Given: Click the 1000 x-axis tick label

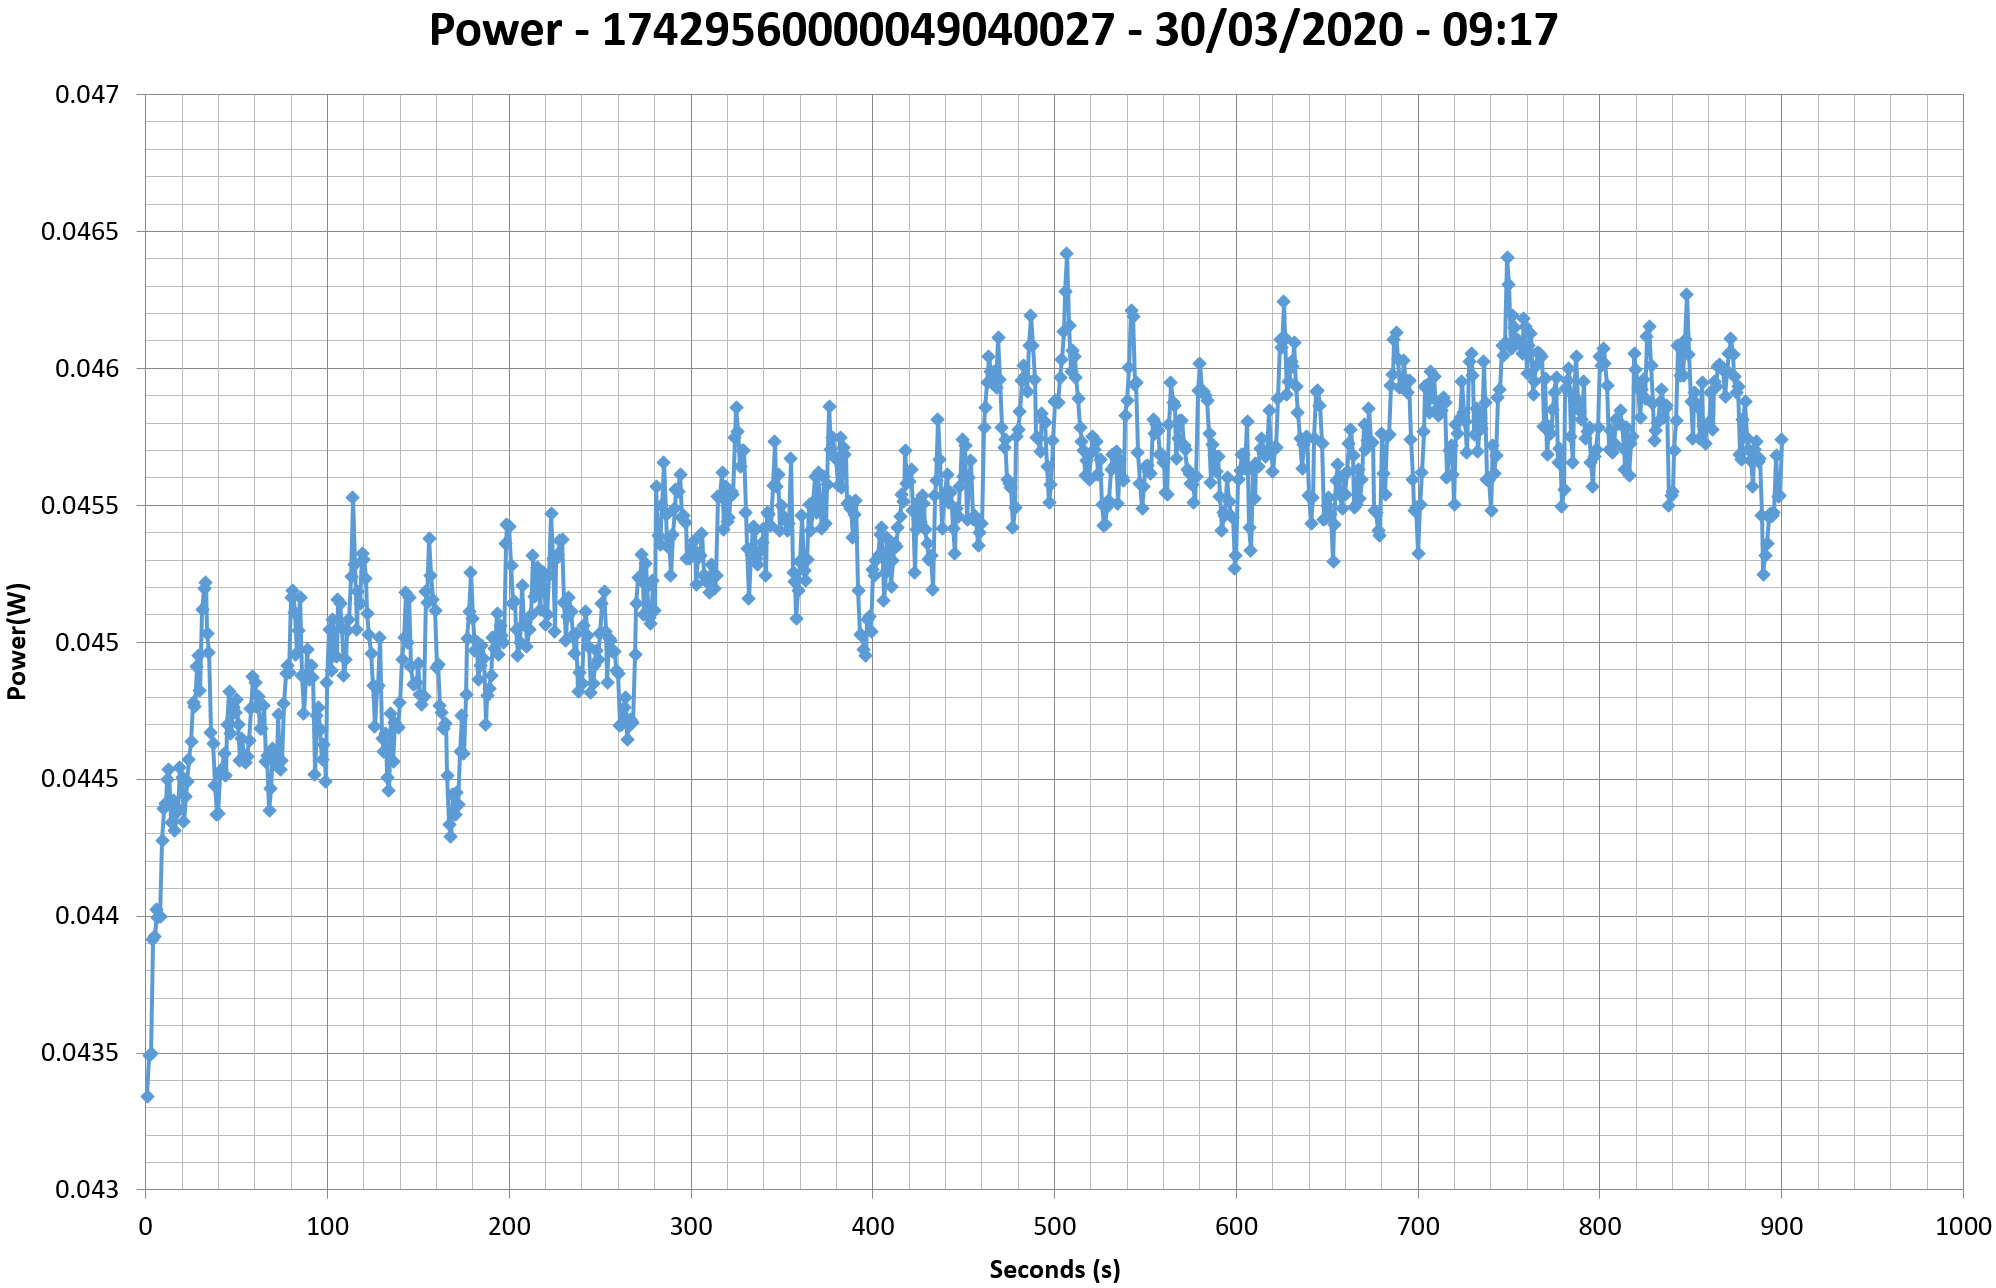Looking at the screenshot, I should [1963, 1227].
